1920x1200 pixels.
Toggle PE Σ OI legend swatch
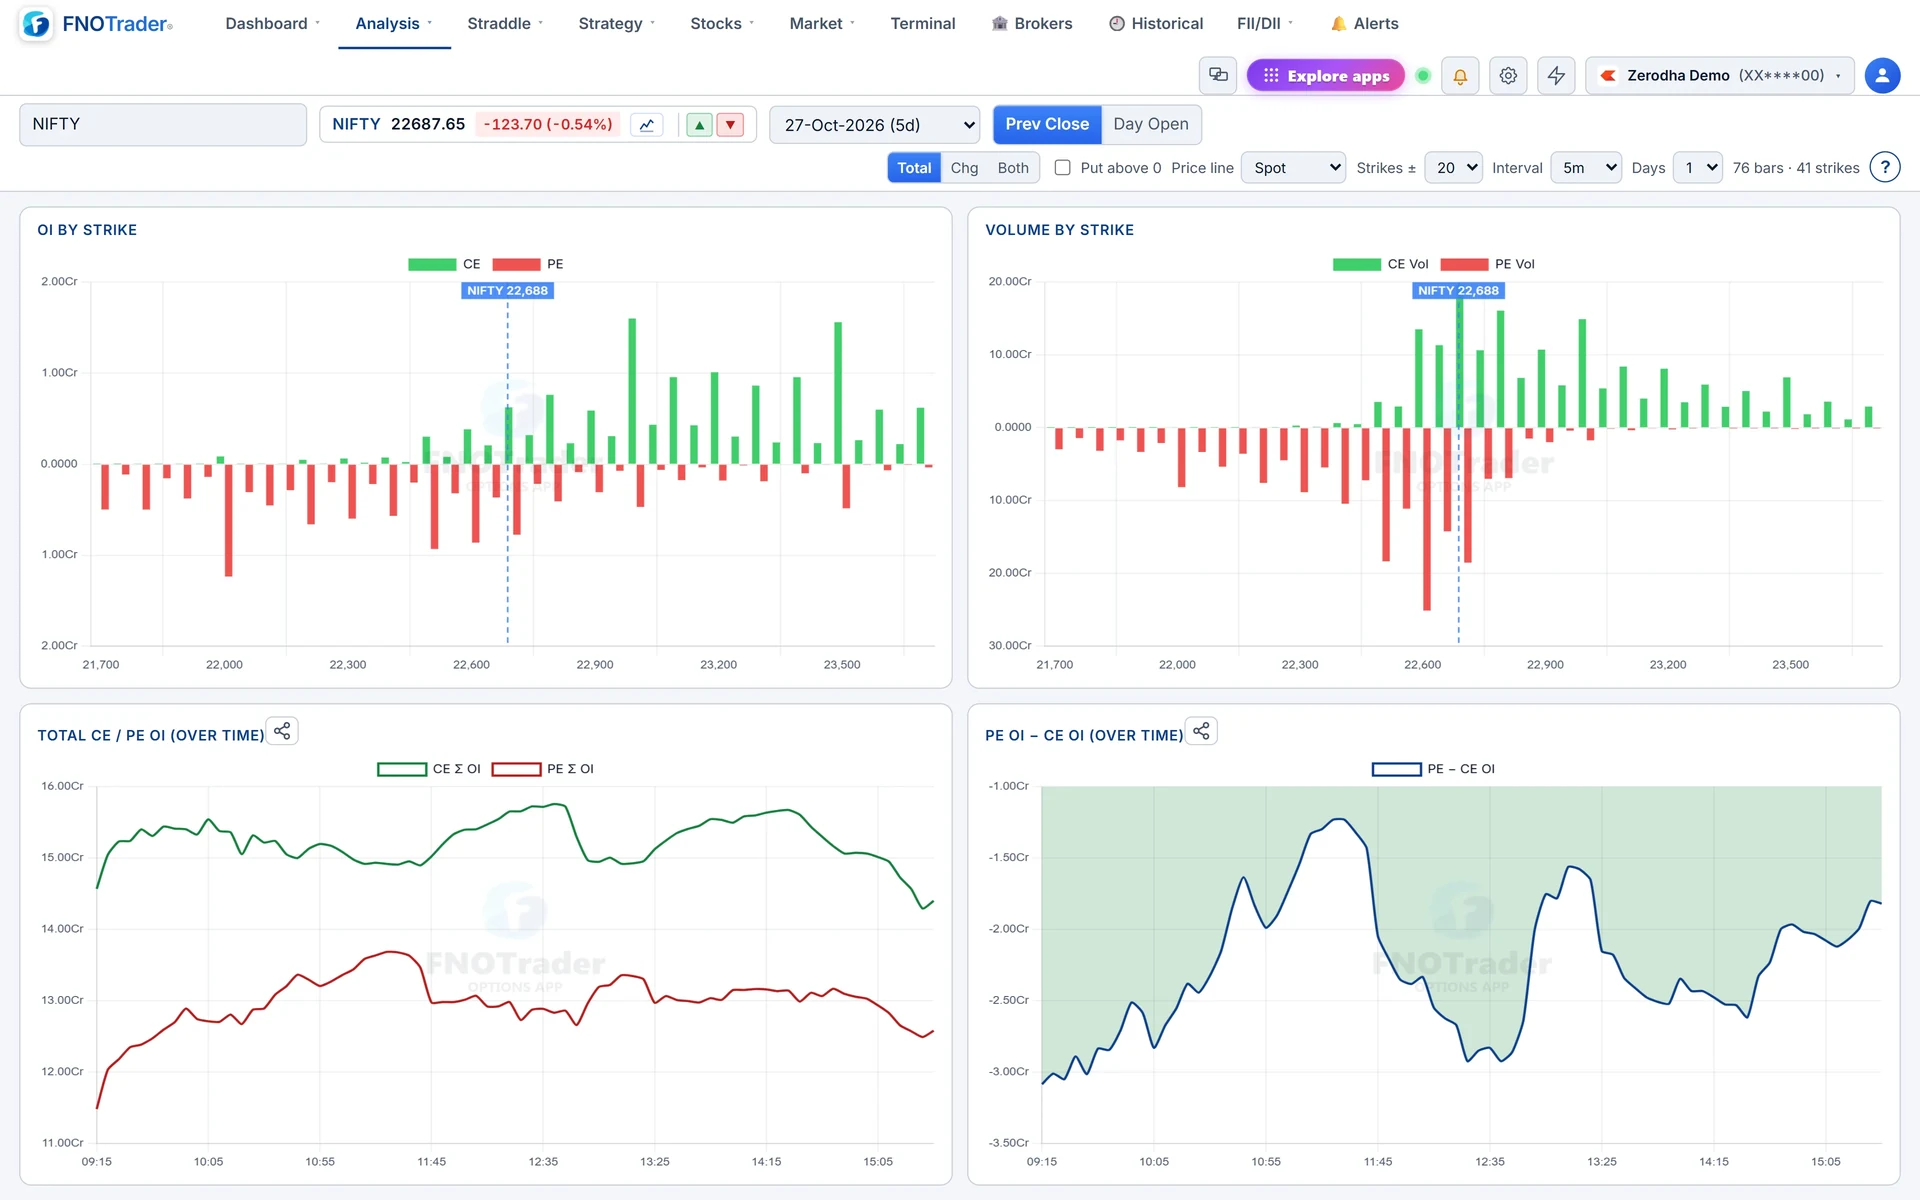pyautogui.click(x=517, y=769)
